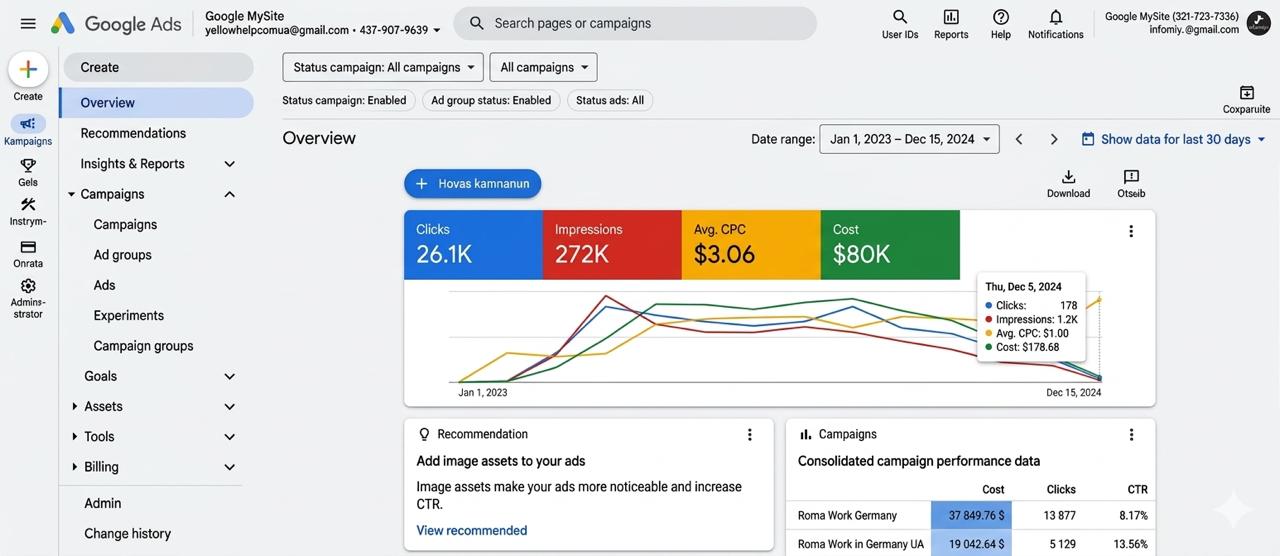The width and height of the screenshot is (1280, 556).
Task: Click the Otseib feedback icon
Action: coord(1131,176)
